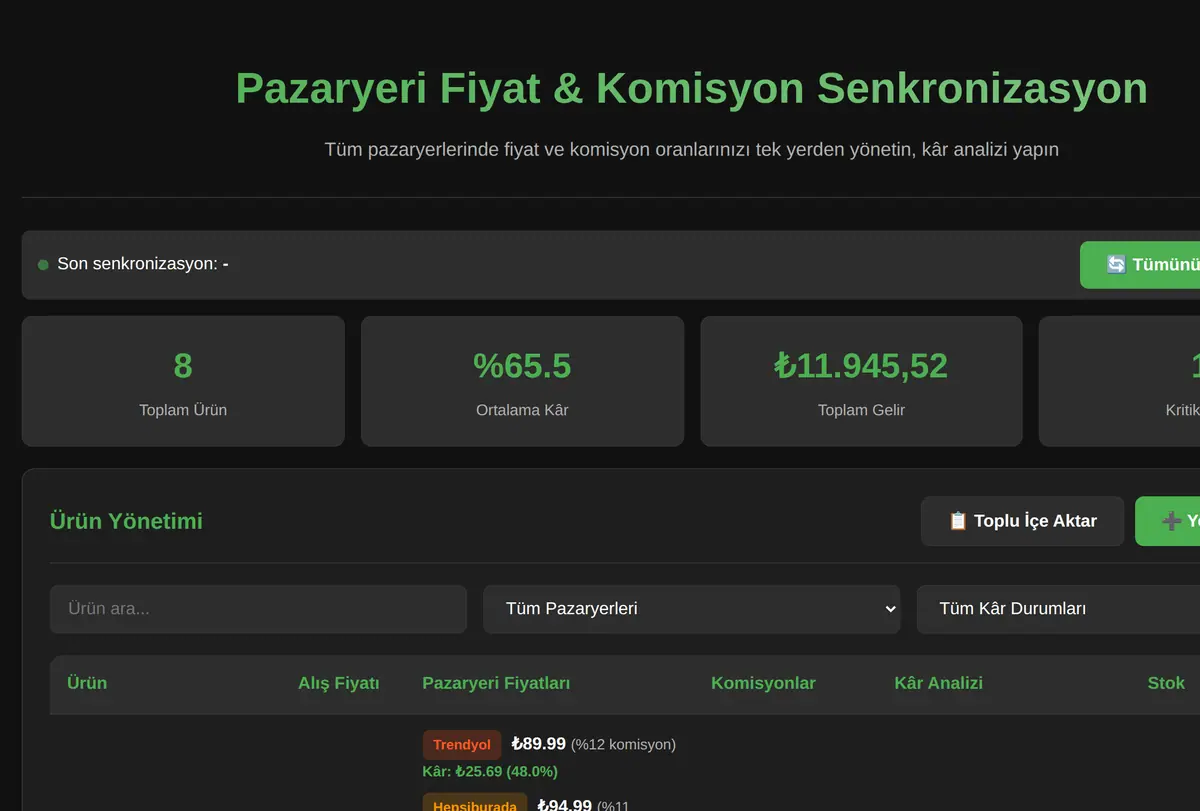
Task: Click the Hepsiburada marketplace badge
Action: [475, 803]
